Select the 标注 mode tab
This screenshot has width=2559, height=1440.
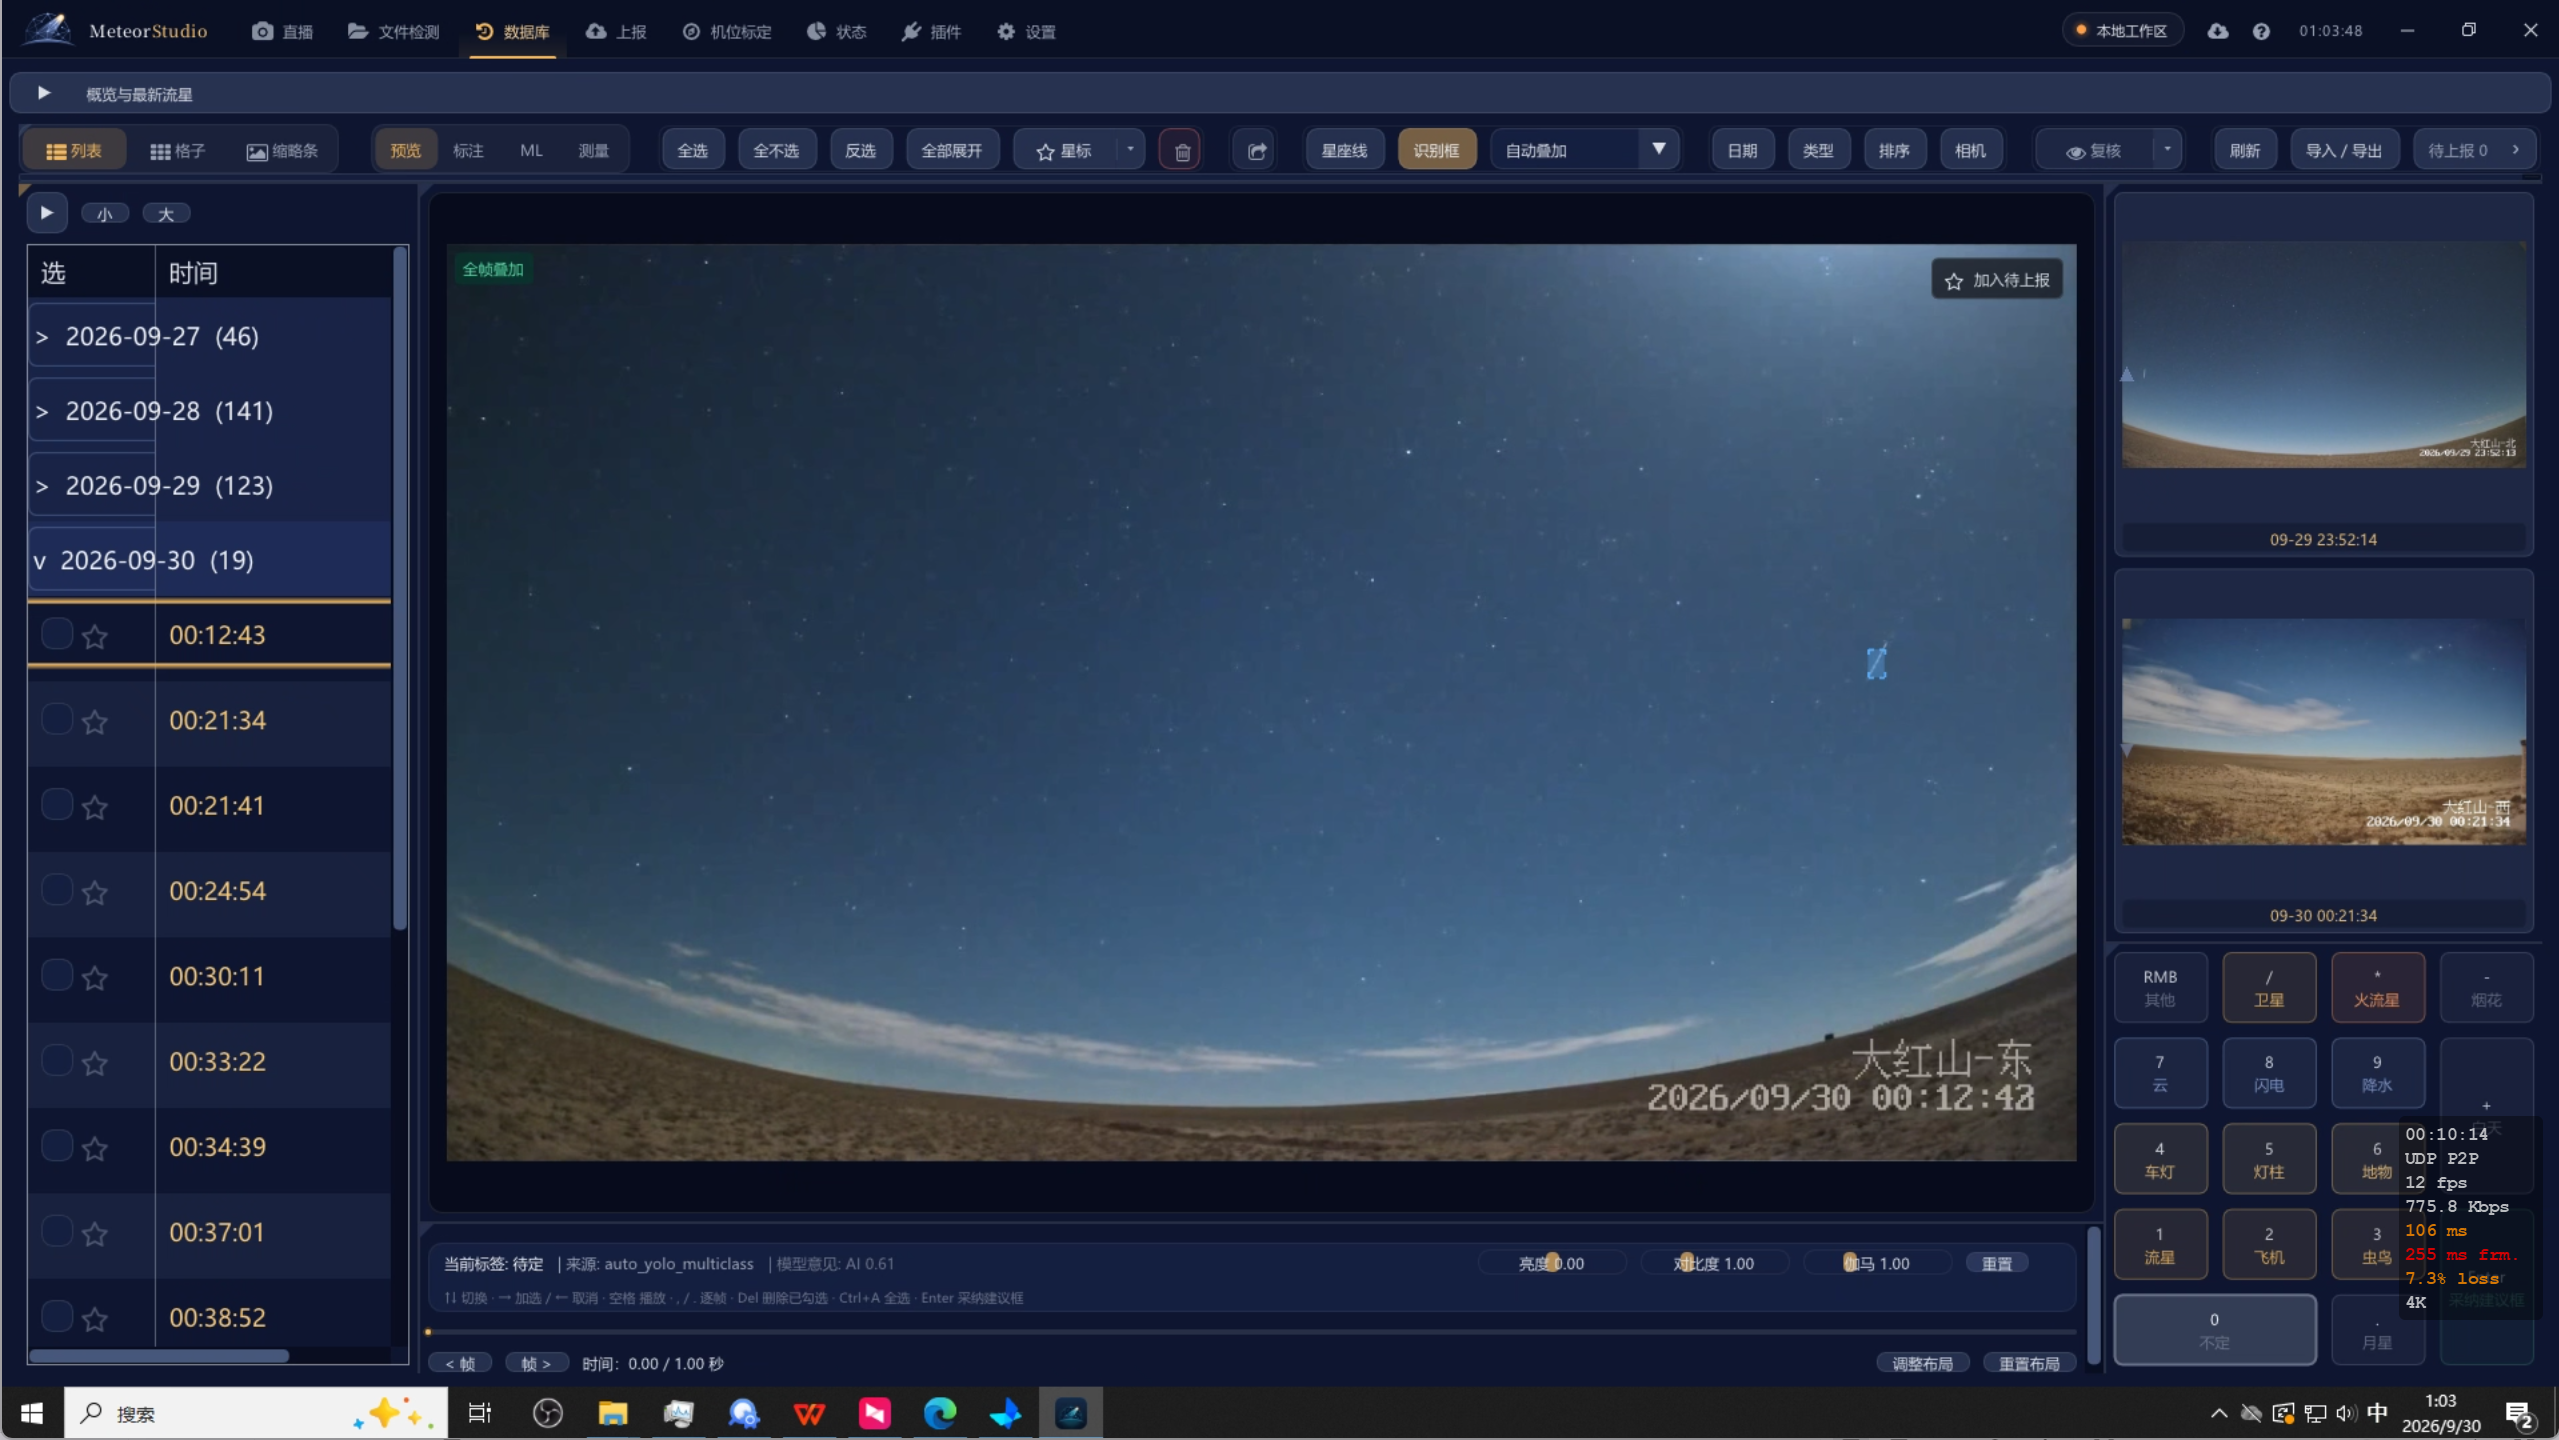coord(468,151)
